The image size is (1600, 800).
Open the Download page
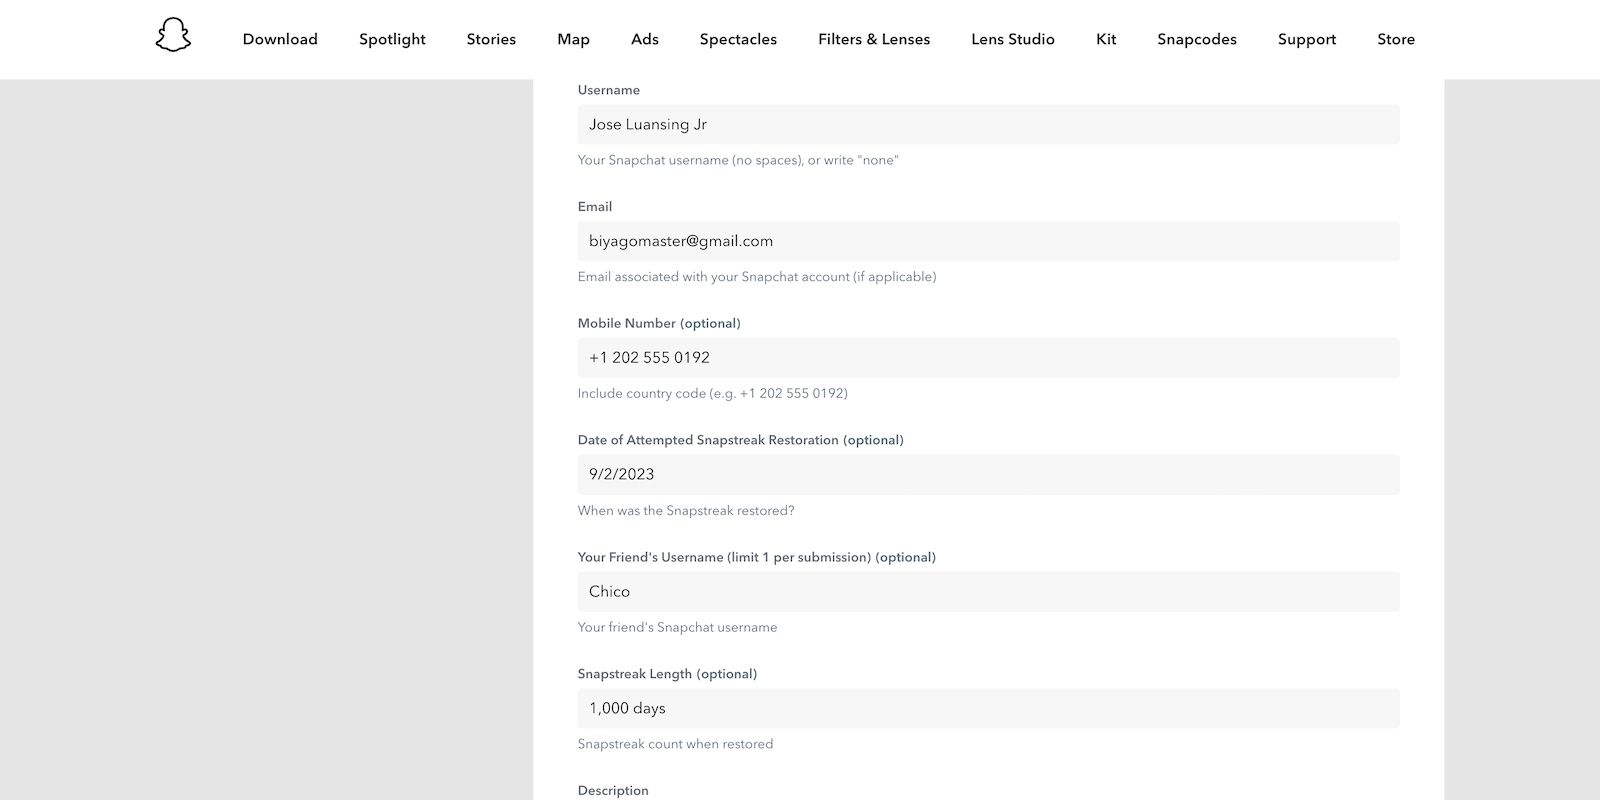tap(280, 39)
